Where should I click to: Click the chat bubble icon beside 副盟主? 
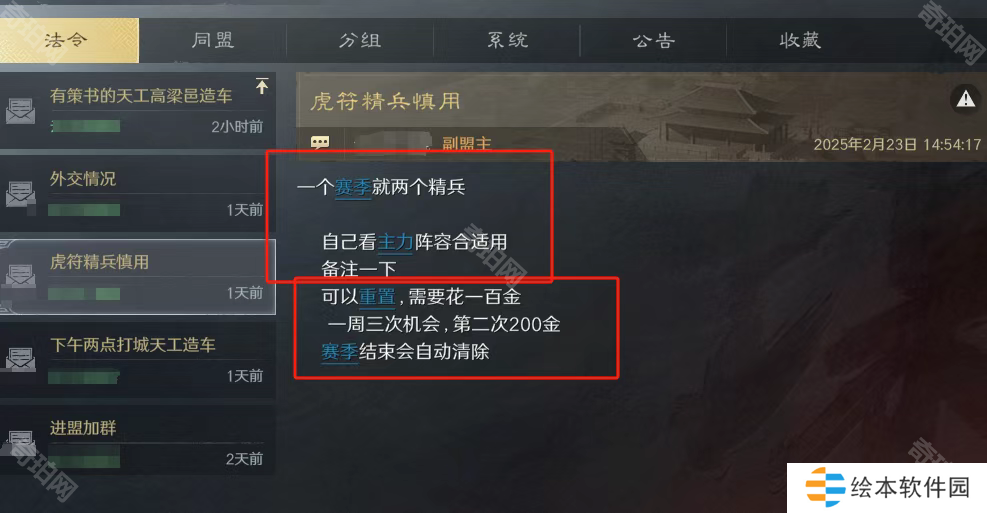[320, 143]
